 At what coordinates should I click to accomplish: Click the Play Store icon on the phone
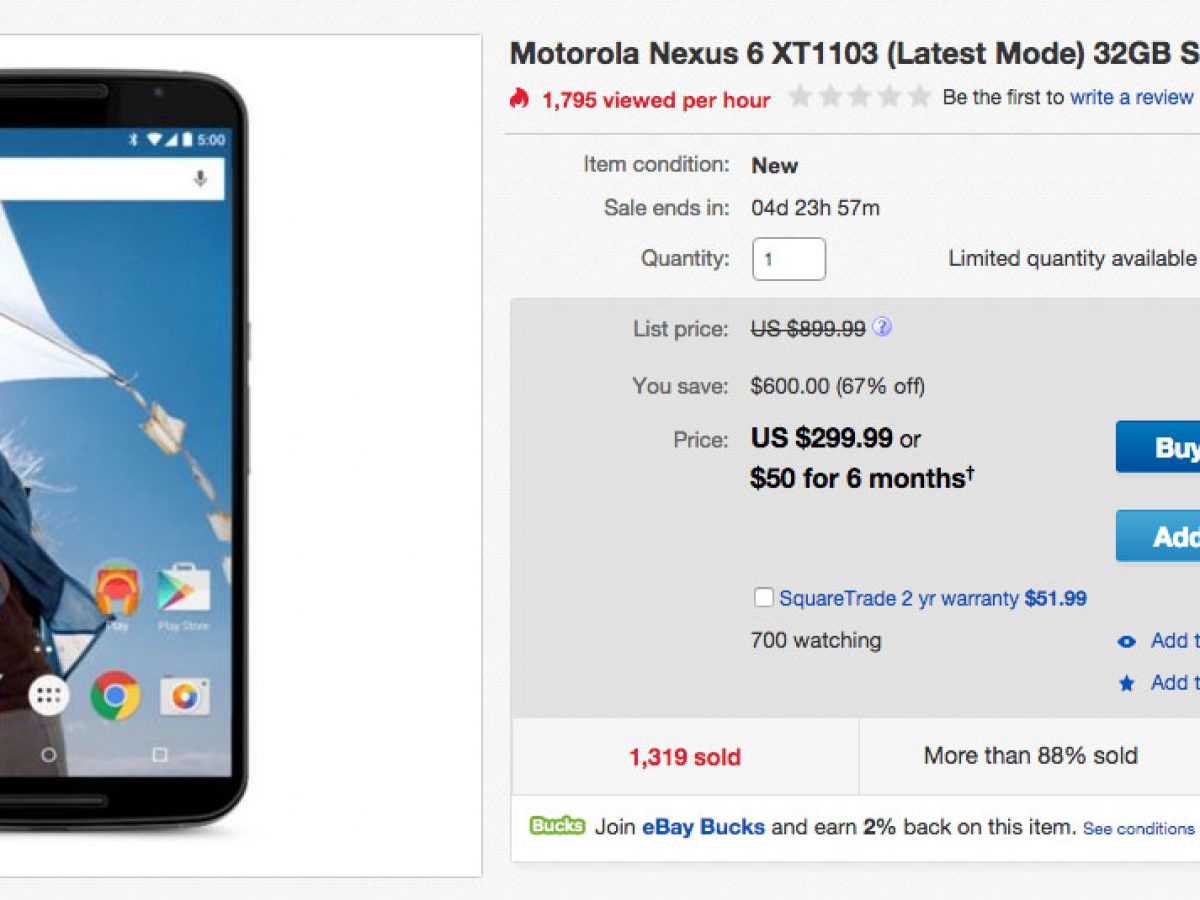183,590
